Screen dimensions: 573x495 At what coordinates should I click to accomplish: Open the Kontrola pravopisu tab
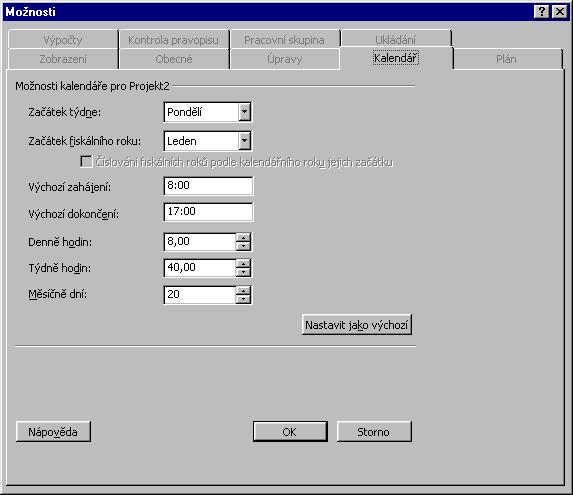click(174, 39)
